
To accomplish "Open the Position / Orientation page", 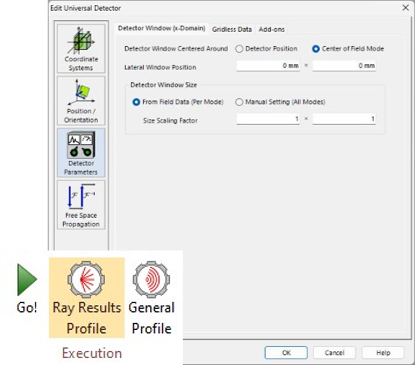I will click(81, 100).
